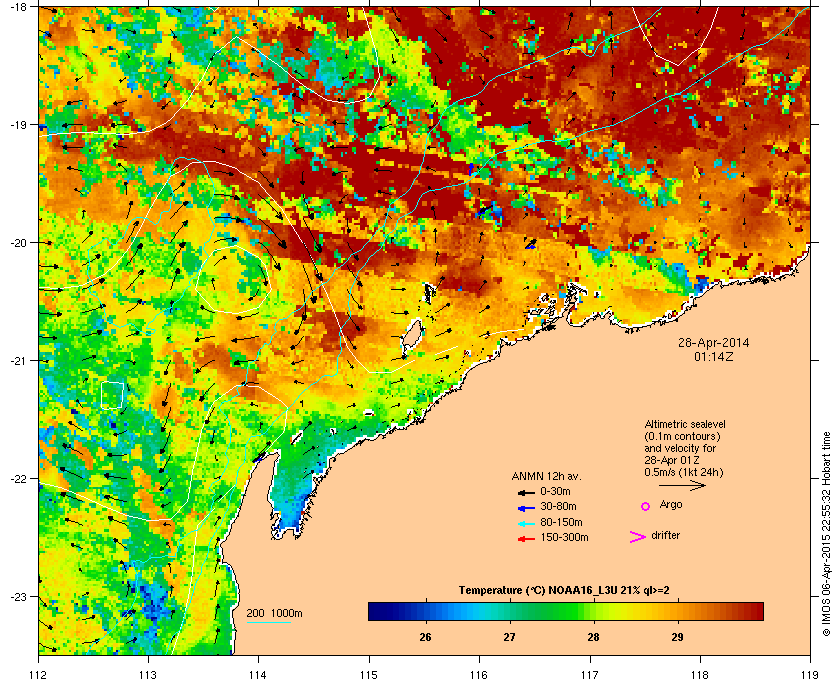Viewport: 840px width, 680px height.
Task: Click the '29' color bar tick label
Action: pyautogui.click(x=677, y=637)
